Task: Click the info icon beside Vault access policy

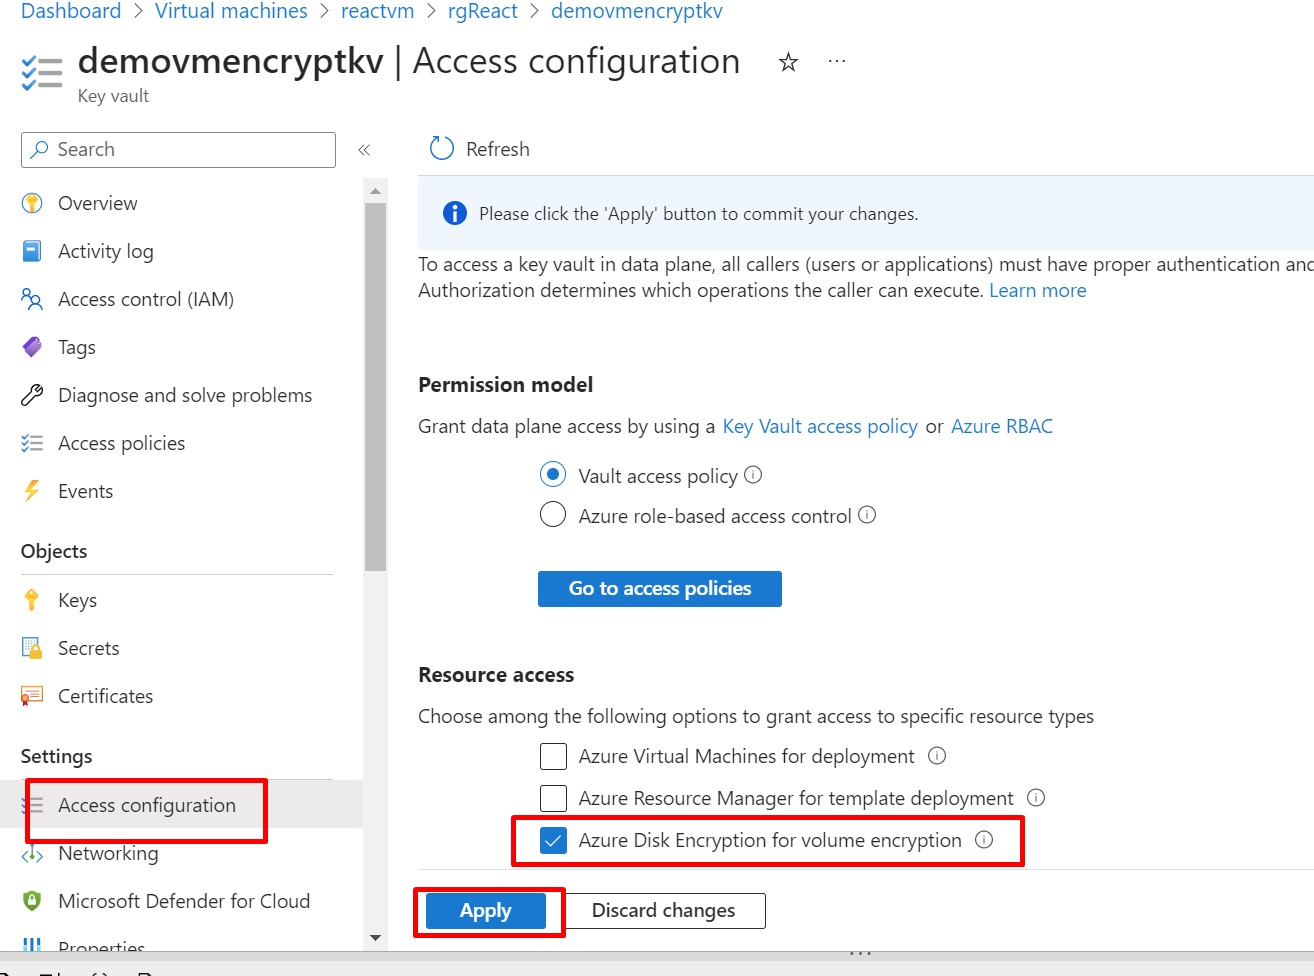Action: coord(753,475)
